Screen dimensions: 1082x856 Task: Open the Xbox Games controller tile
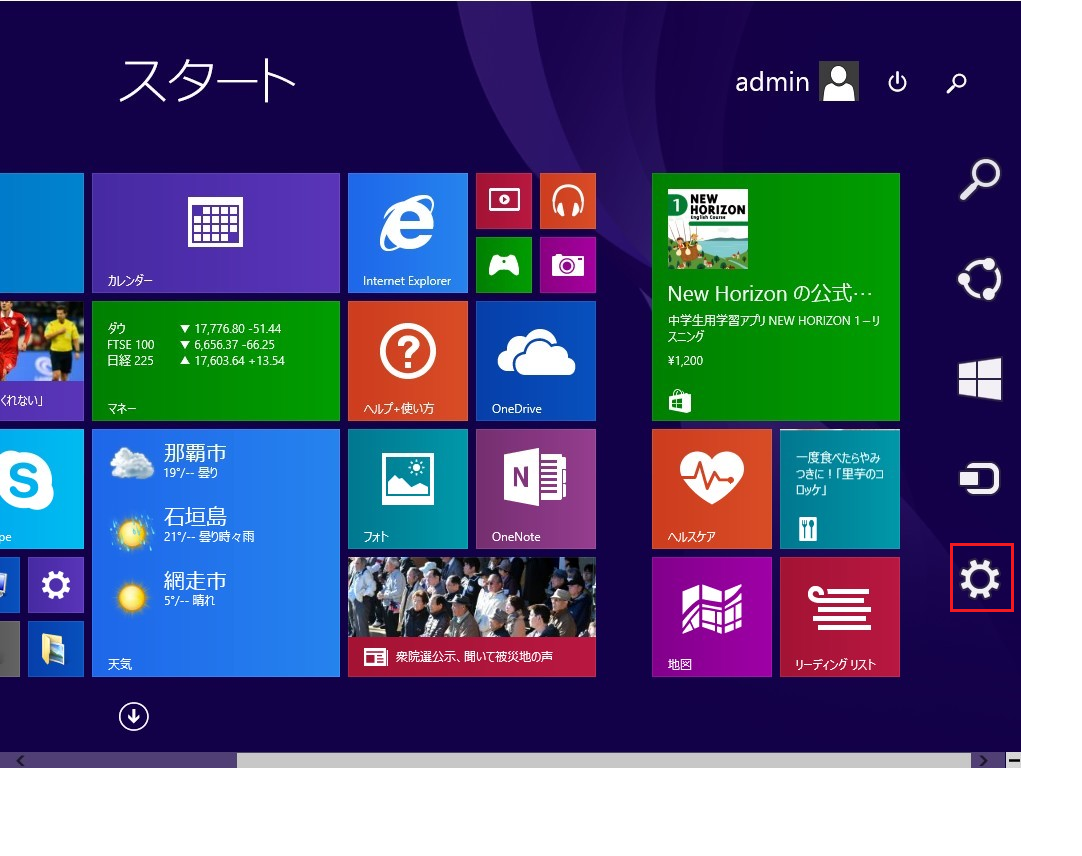503,265
